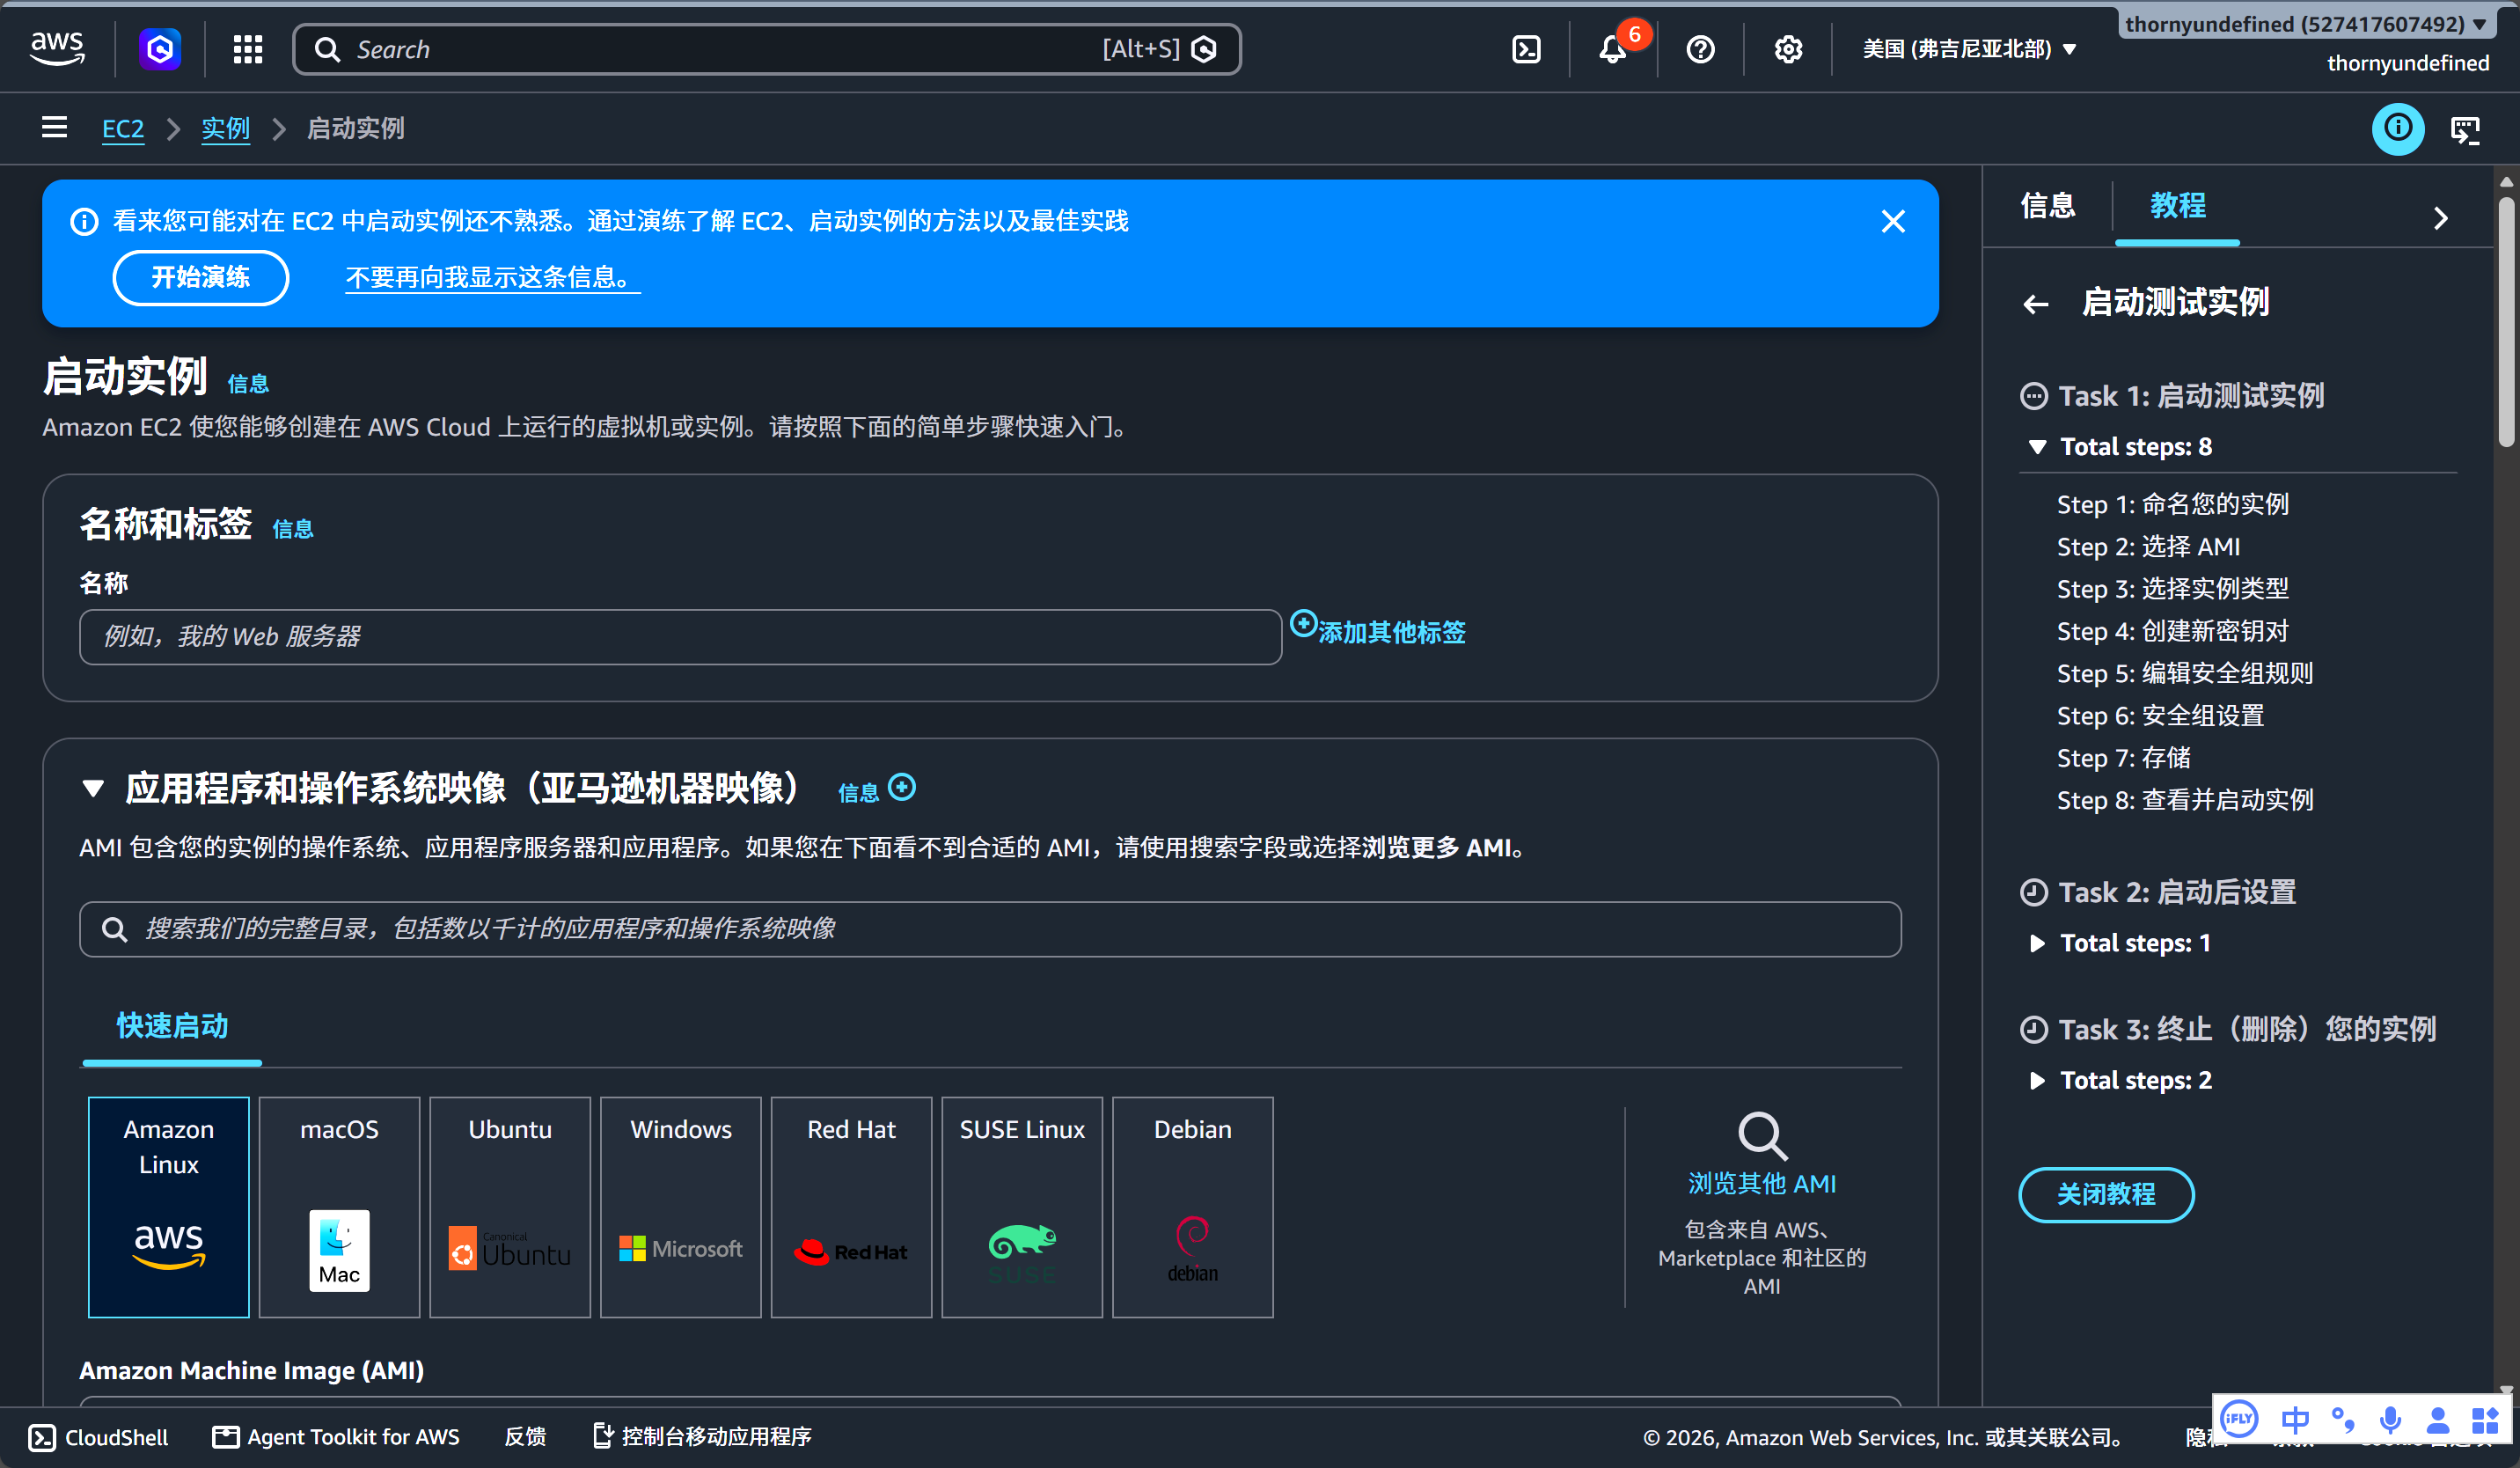The height and width of the screenshot is (1468, 2520).
Task: Open the hamburger side navigation menu
Action: pyautogui.click(x=54, y=128)
